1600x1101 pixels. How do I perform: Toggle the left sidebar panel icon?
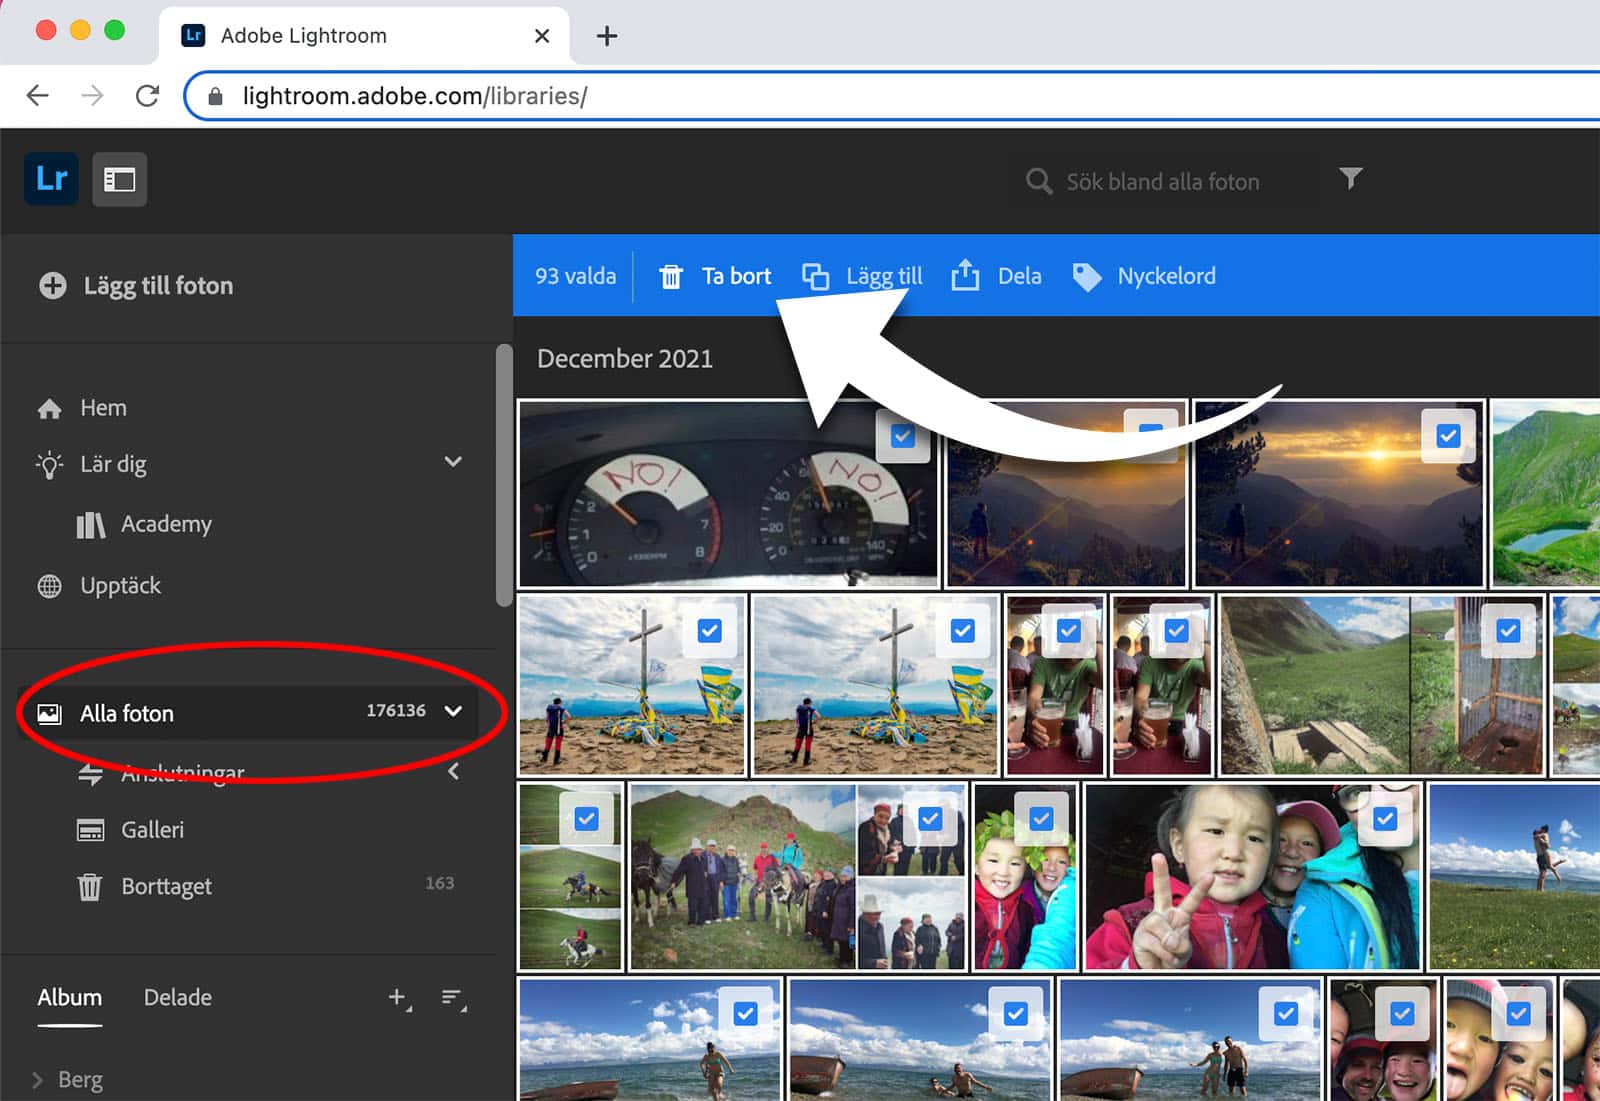(x=120, y=180)
